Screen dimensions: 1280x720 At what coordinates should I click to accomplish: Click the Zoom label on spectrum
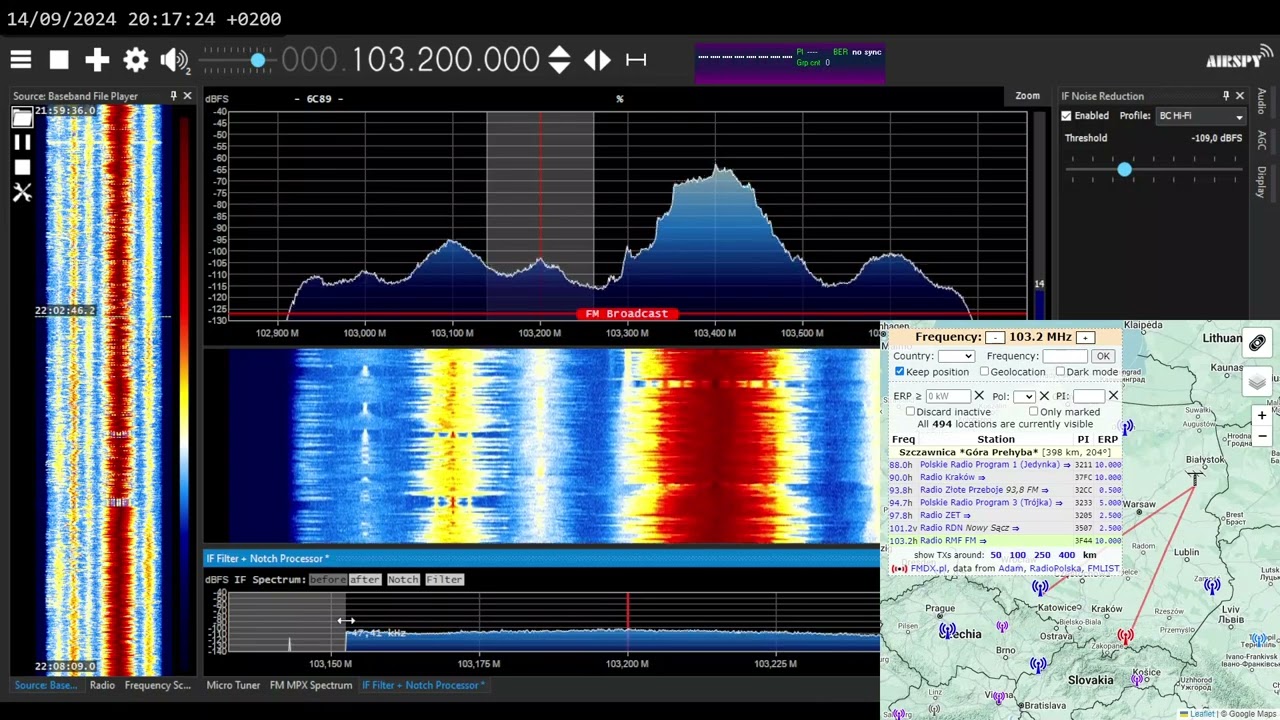(1027, 96)
